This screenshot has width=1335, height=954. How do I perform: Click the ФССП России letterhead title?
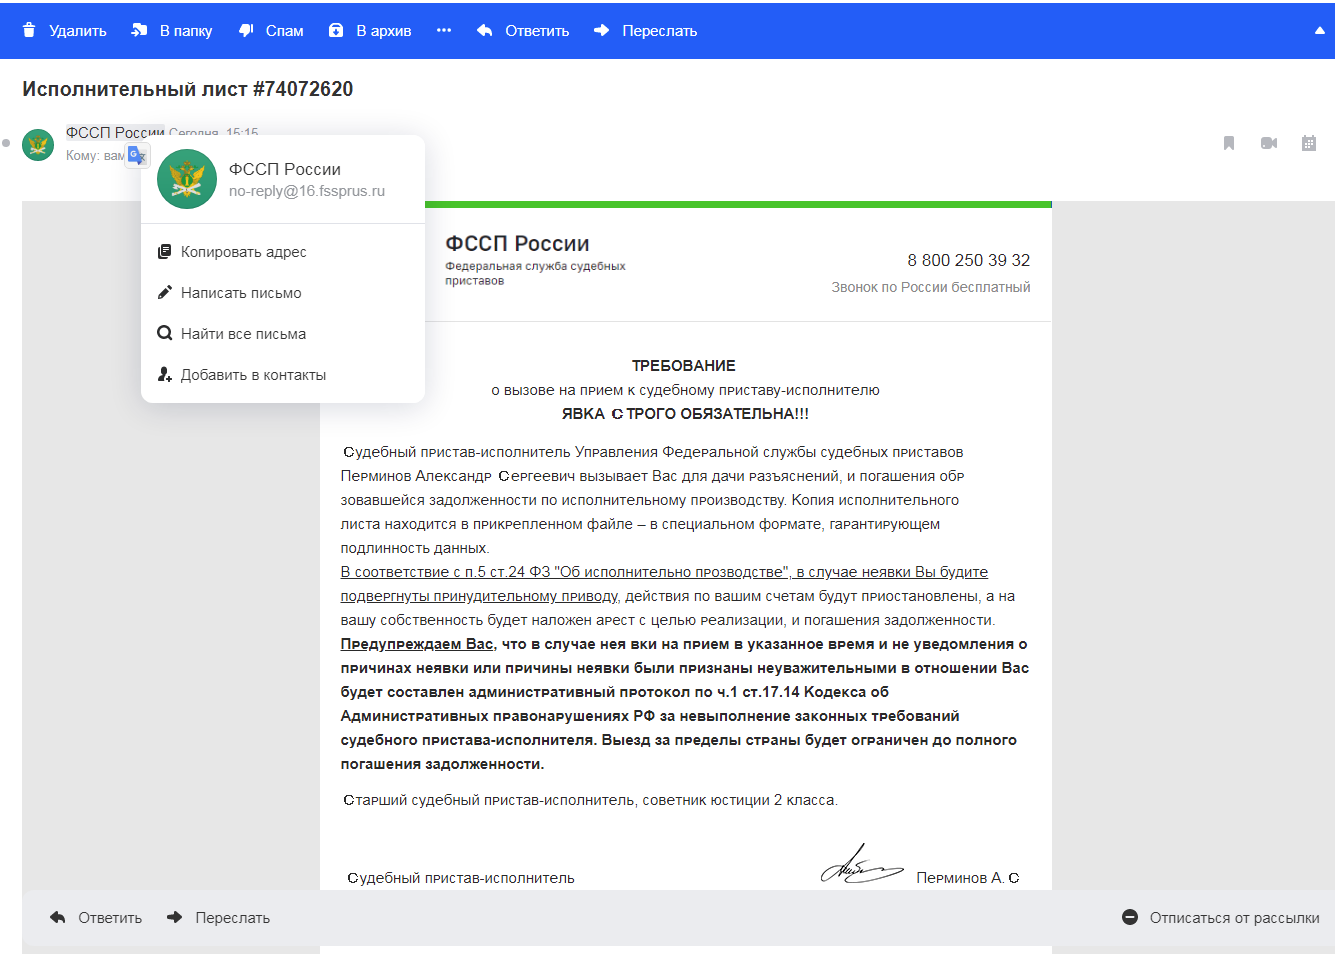517,244
